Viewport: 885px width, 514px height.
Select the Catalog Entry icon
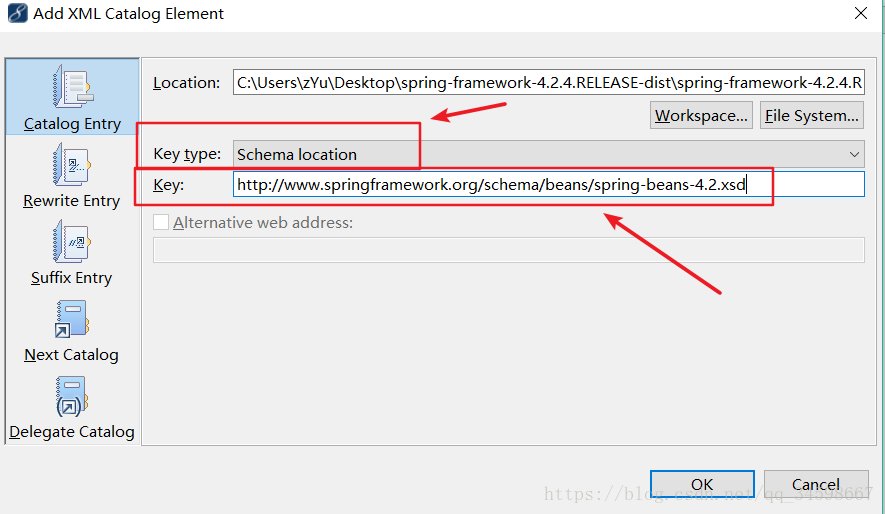[x=72, y=86]
